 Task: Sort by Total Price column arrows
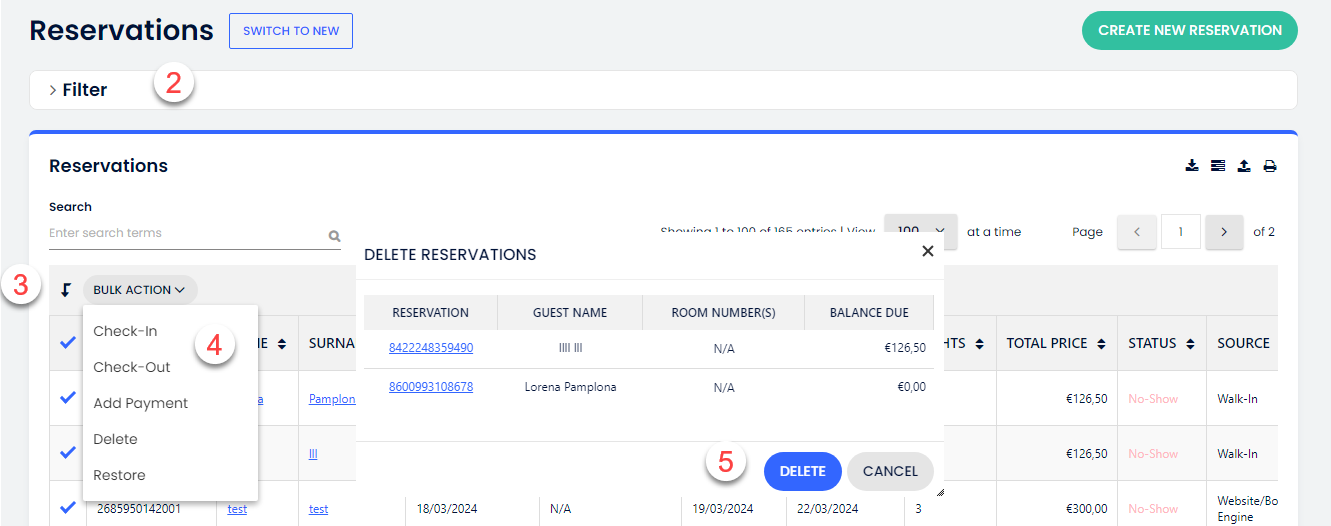pyautogui.click(x=1101, y=344)
